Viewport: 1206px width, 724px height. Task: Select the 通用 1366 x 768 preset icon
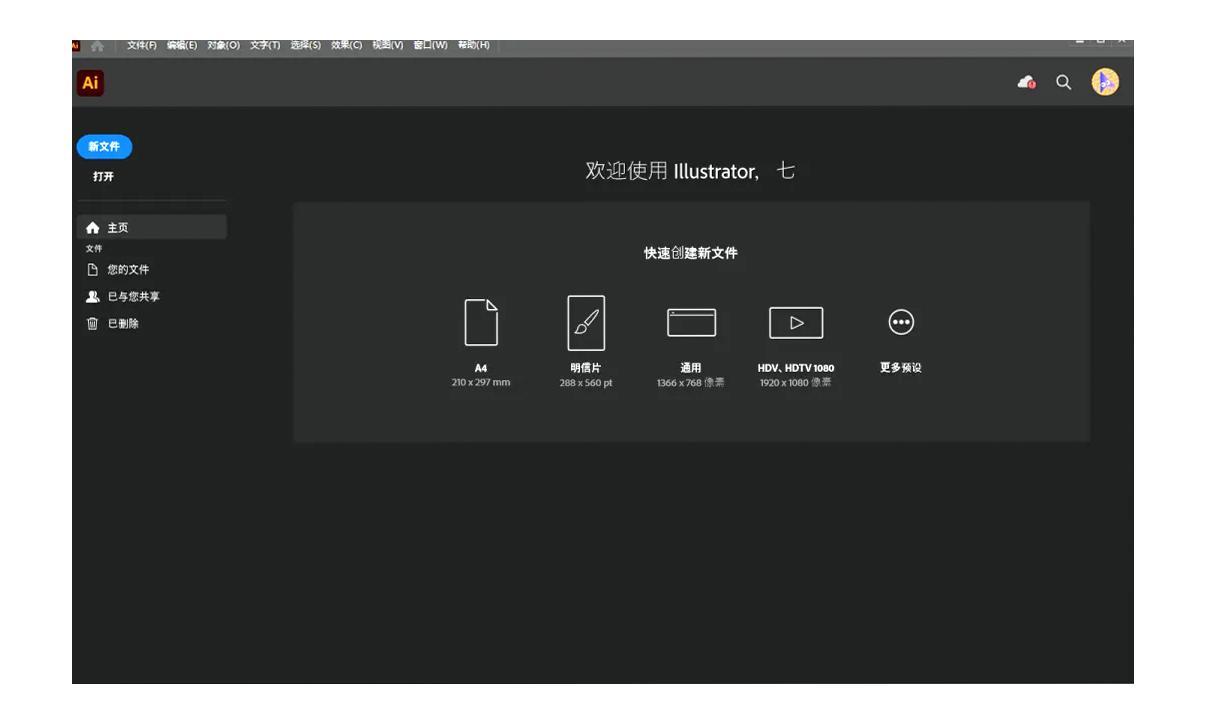pyautogui.click(x=691, y=322)
